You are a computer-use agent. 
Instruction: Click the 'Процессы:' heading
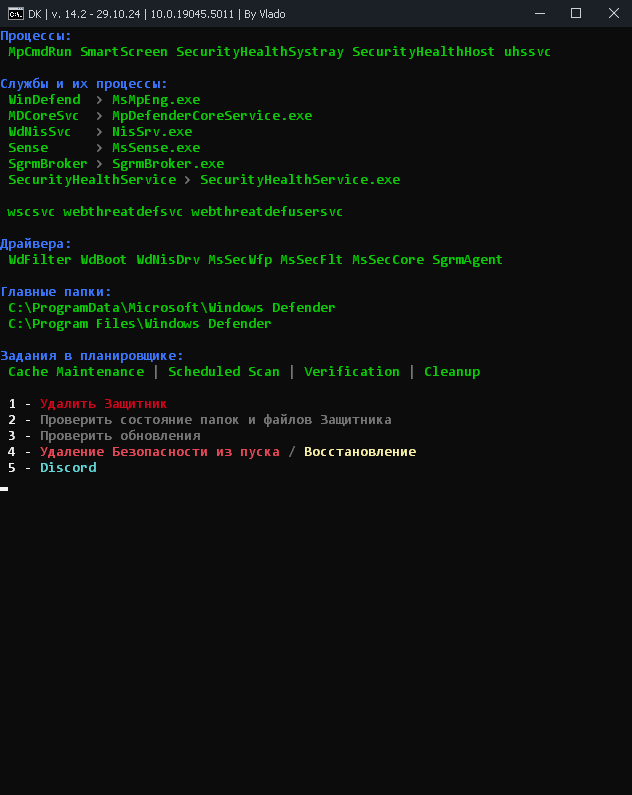pos(36,36)
